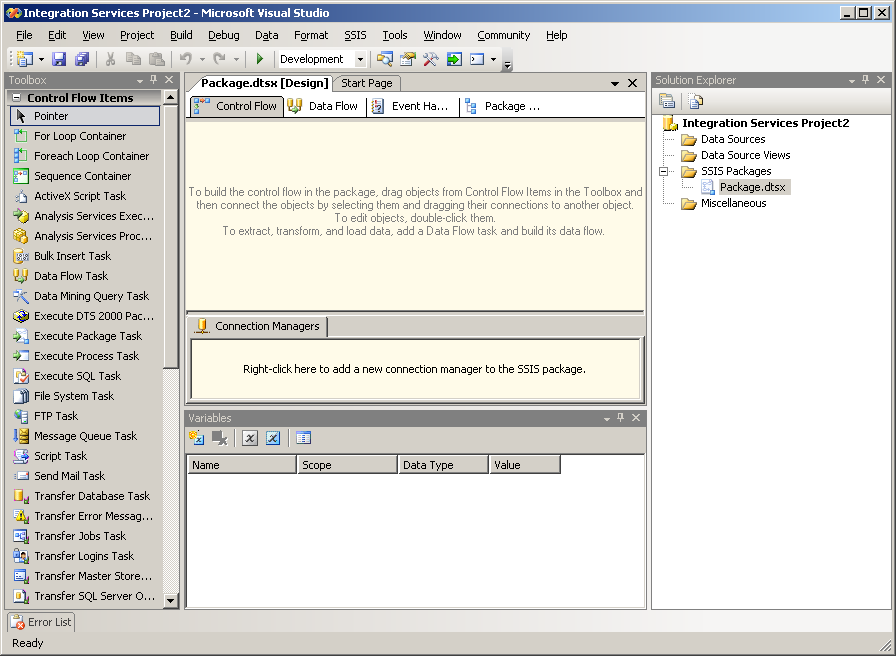This screenshot has width=896, height=656.
Task: Toggle auto-hide pin on Toolbox panel
Action: (153, 80)
